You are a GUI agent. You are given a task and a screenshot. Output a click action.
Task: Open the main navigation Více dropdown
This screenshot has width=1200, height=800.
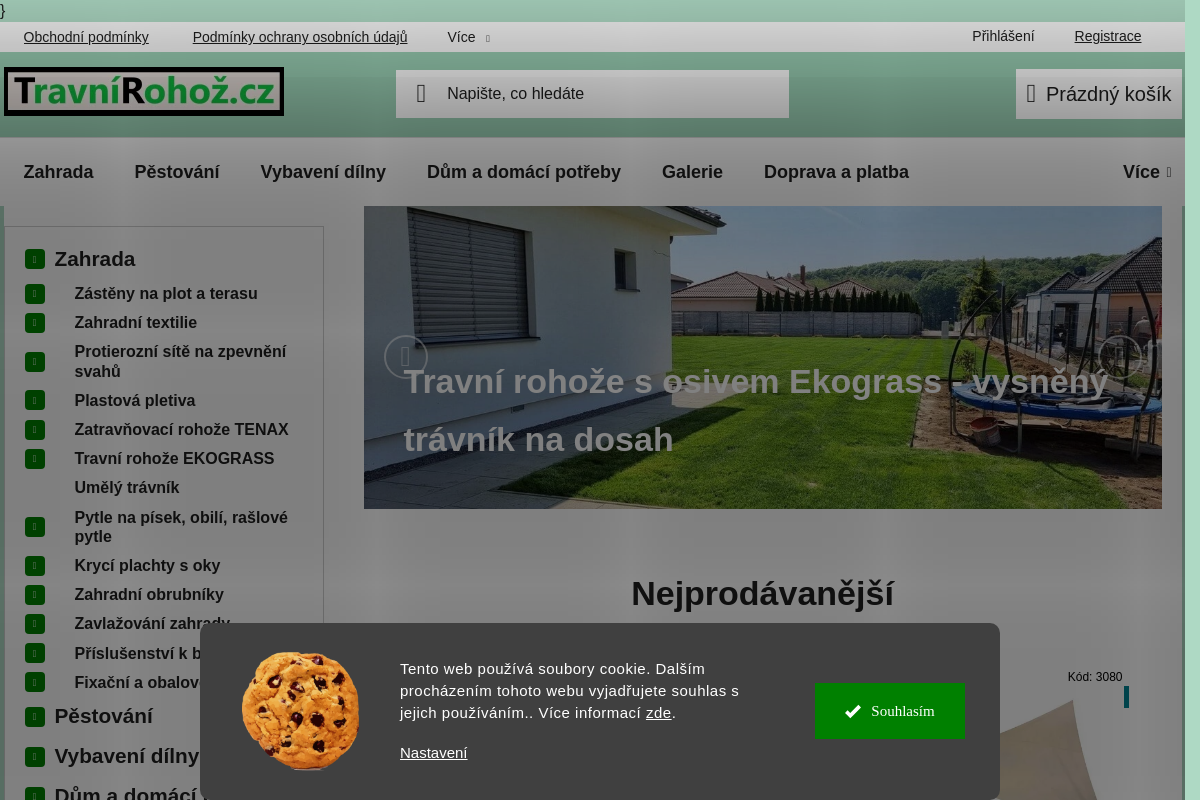pyautogui.click(x=1147, y=172)
